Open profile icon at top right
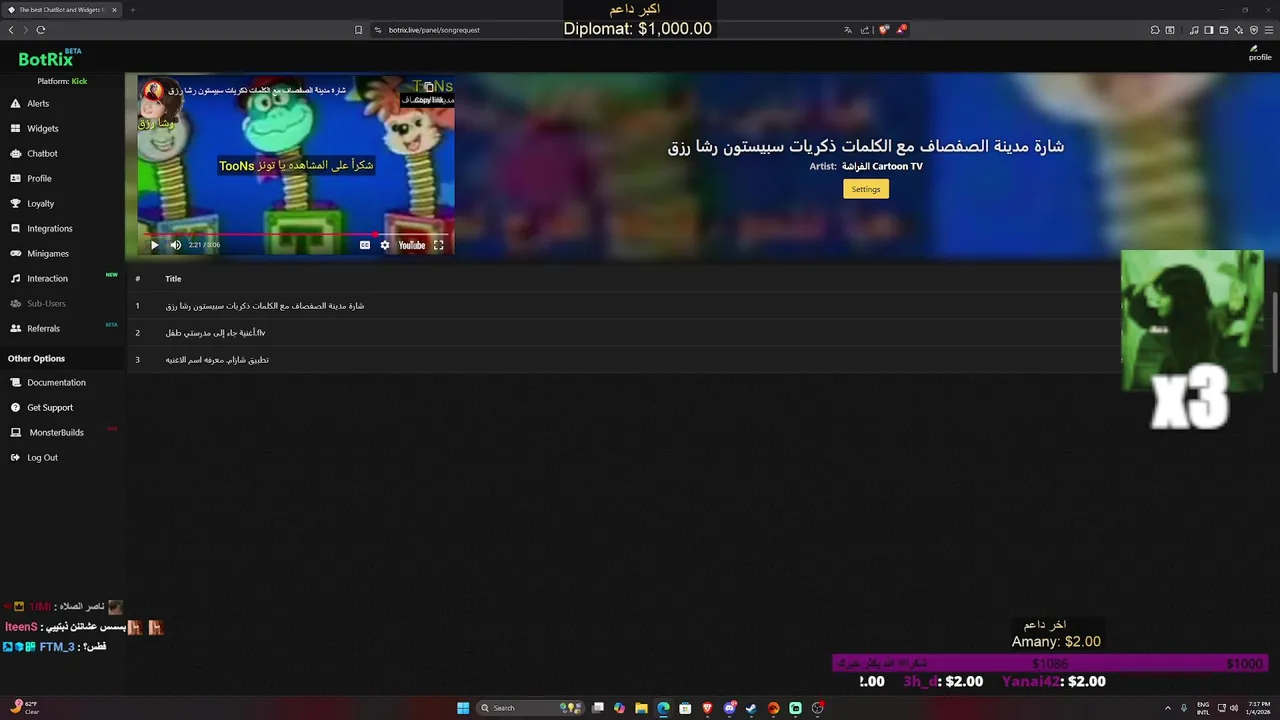 pyautogui.click(x=1260, y=53)
